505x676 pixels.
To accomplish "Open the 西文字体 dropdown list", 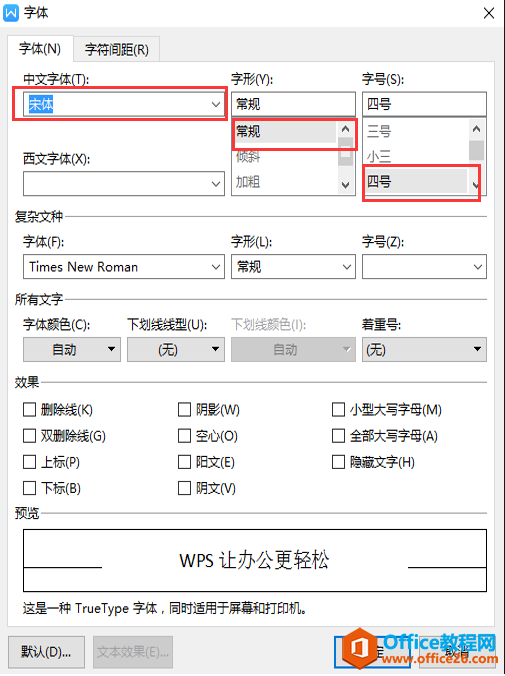I will (x=216, y=184).
